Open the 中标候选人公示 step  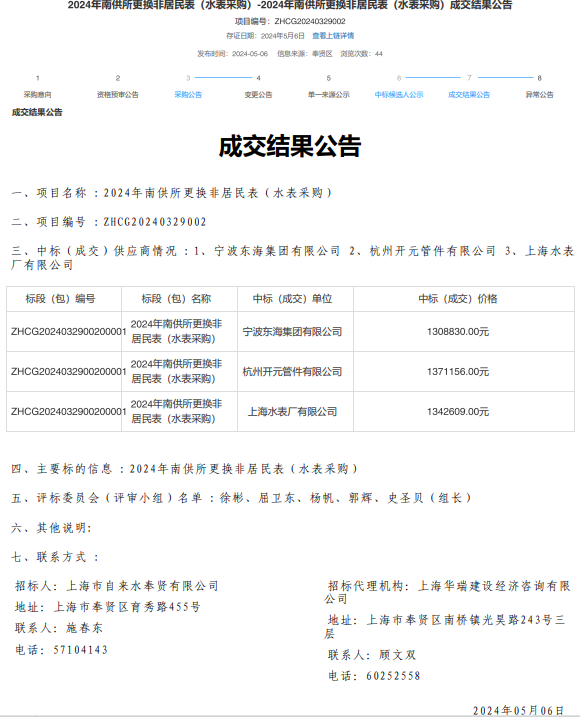[399, 95]
